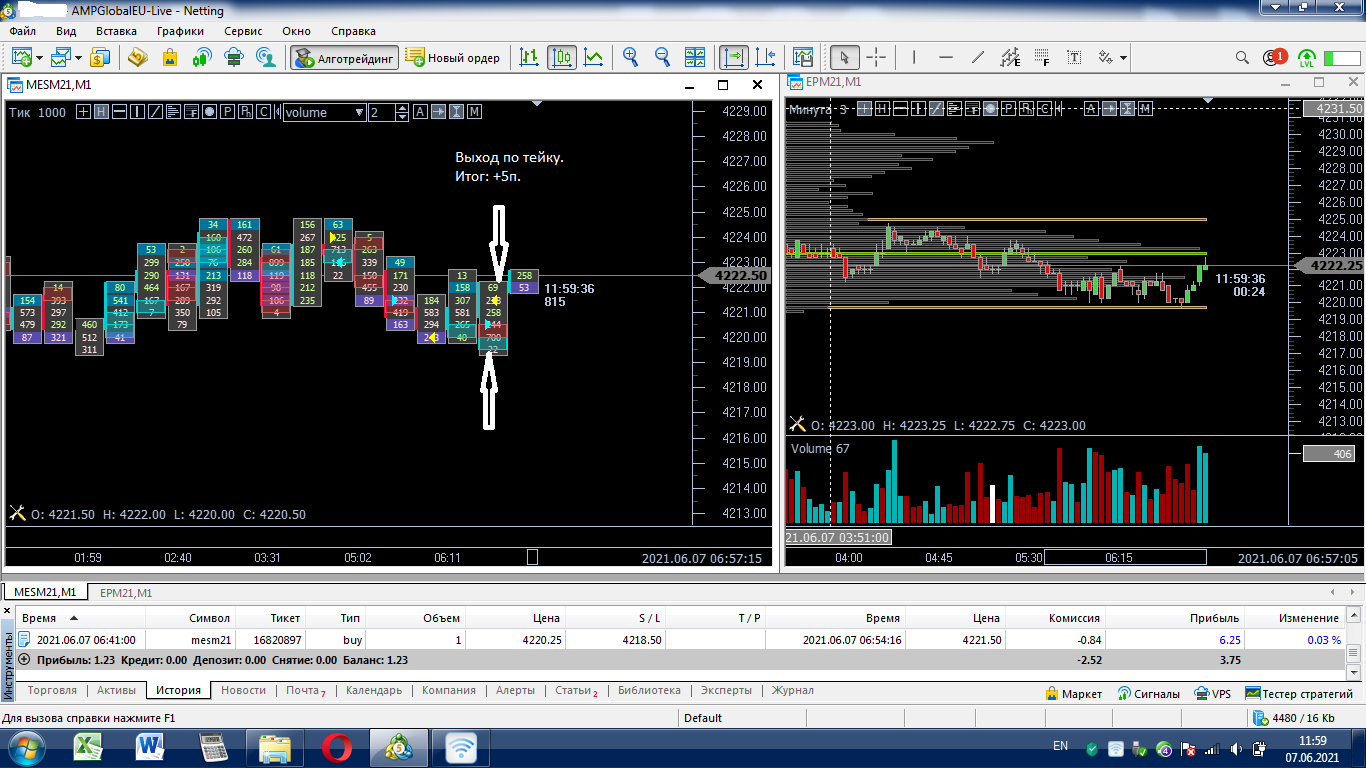Switch to the Торговля tab
Image resolution: width=1366 pixels, height=768 pixels.
(x=53, y=690)
